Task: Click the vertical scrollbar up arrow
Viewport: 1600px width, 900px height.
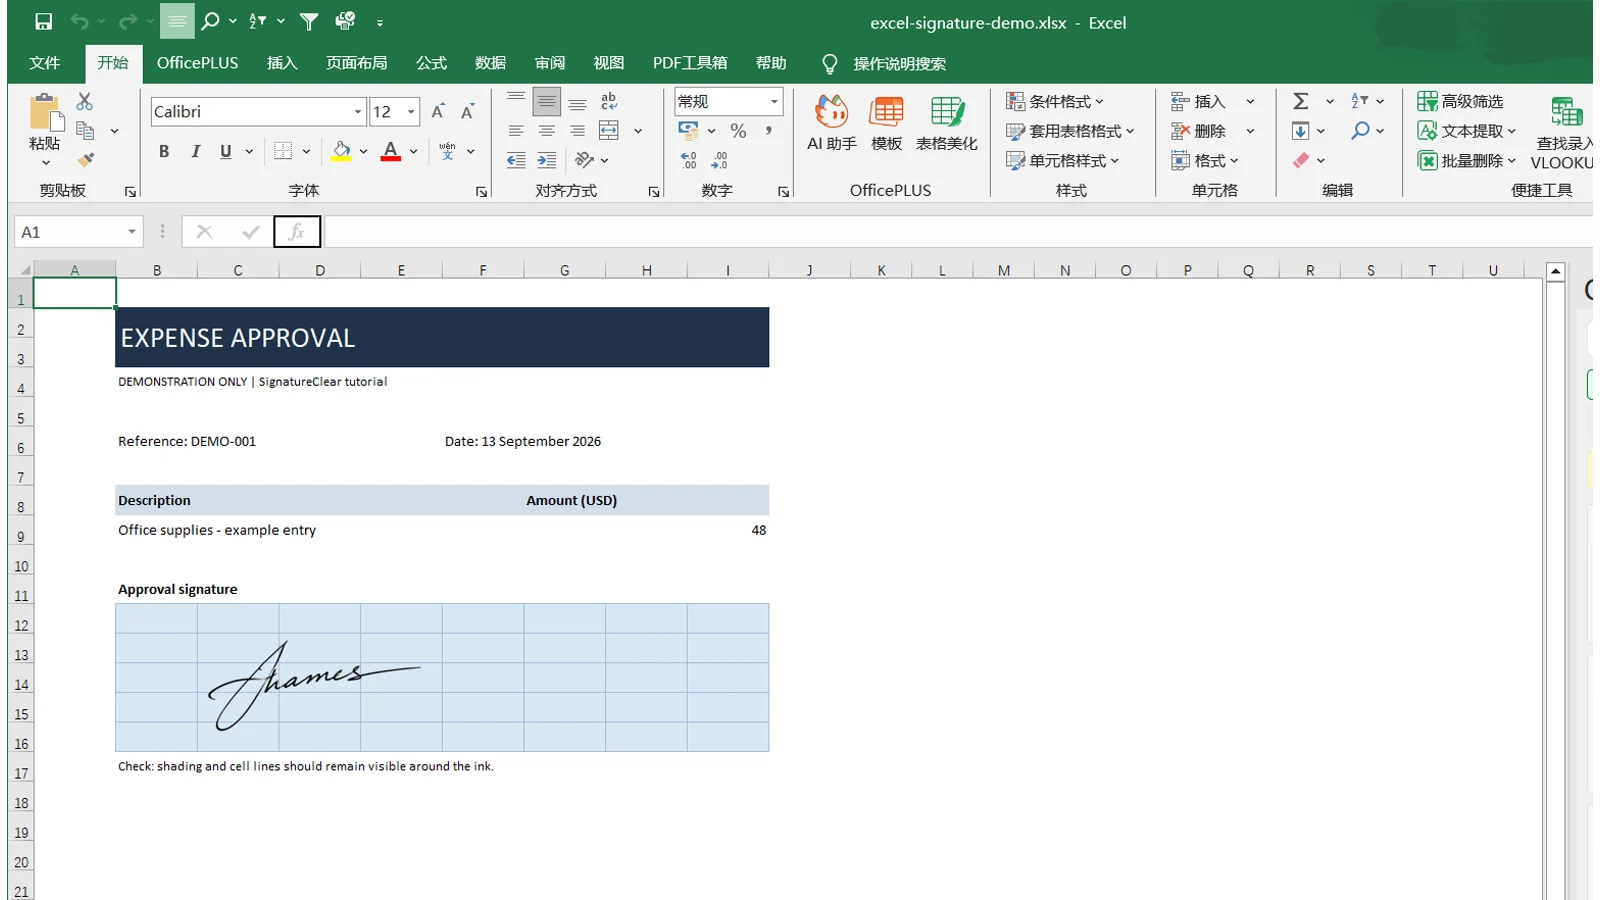Action: click(x=1555, y=271)
